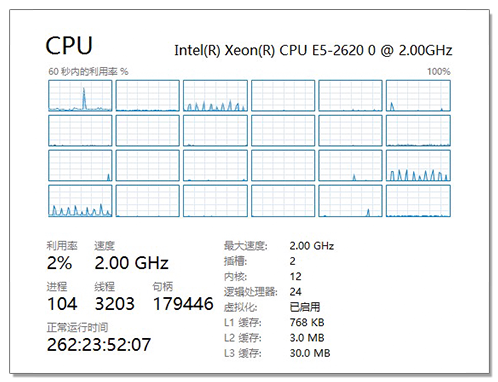Image resolution: width=498 pixels, height=382 pixels.
Task: Click the 179446 handles count
Action: 183,304
